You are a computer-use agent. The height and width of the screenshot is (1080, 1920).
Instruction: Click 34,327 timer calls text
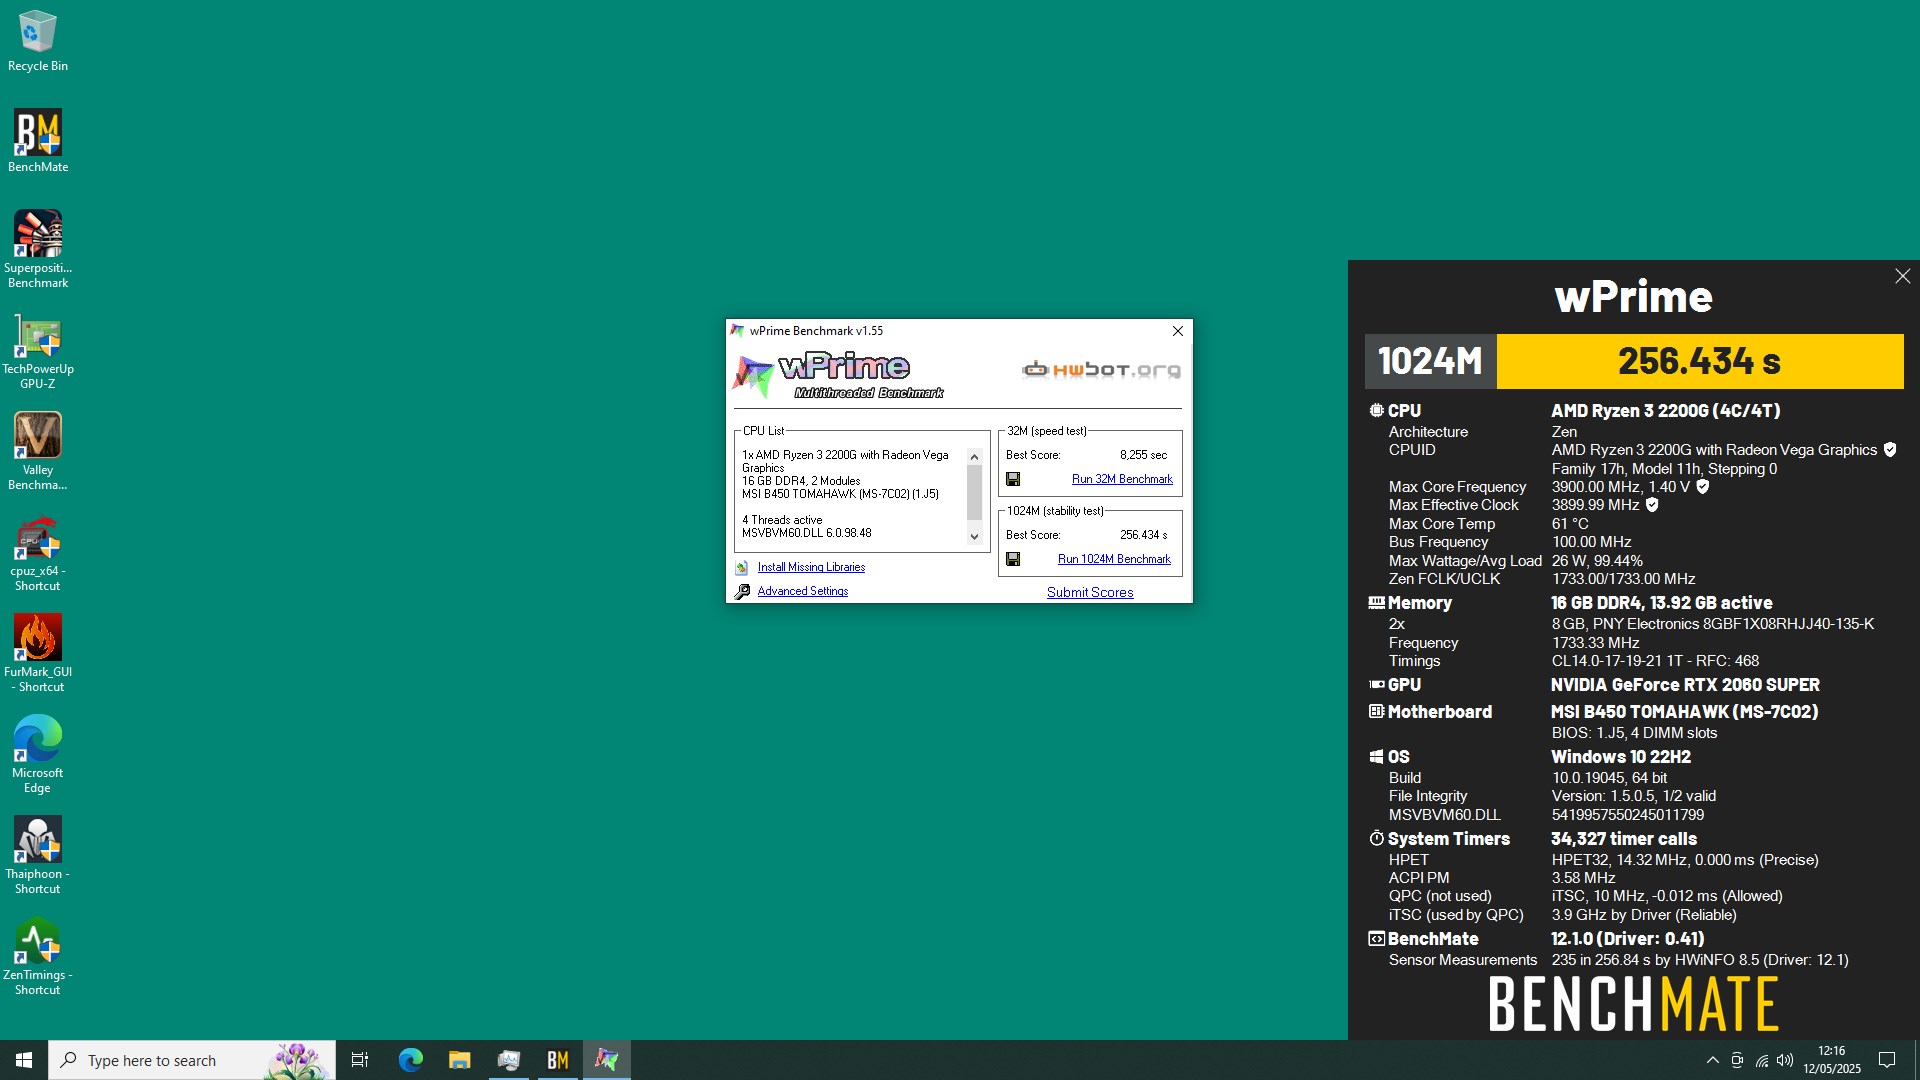[1624, 839]
